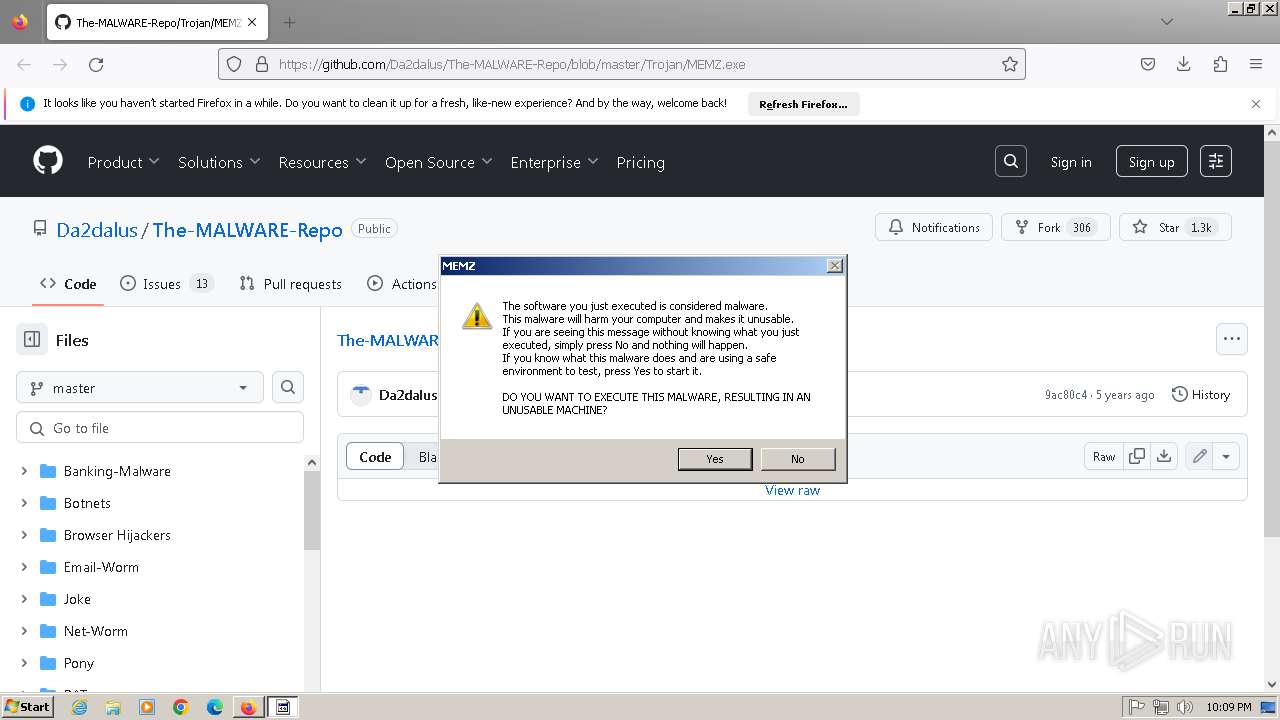Click Notifications button
Screen dimensions: 1280x720
[934, 227]
